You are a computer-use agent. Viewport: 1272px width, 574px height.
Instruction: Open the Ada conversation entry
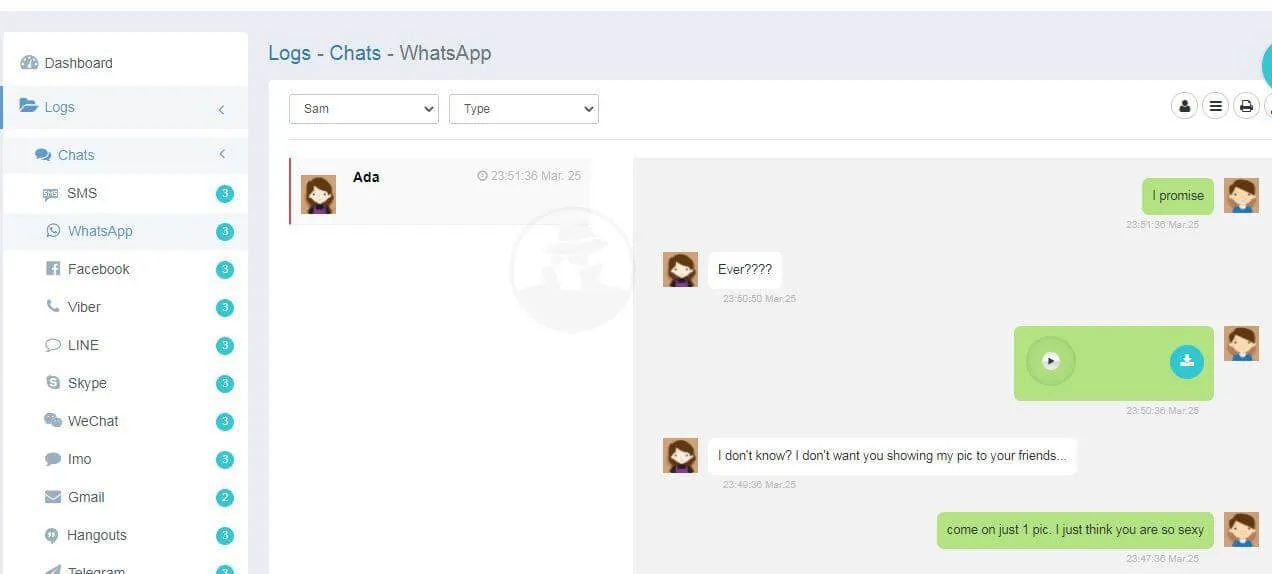click(440, 191)
